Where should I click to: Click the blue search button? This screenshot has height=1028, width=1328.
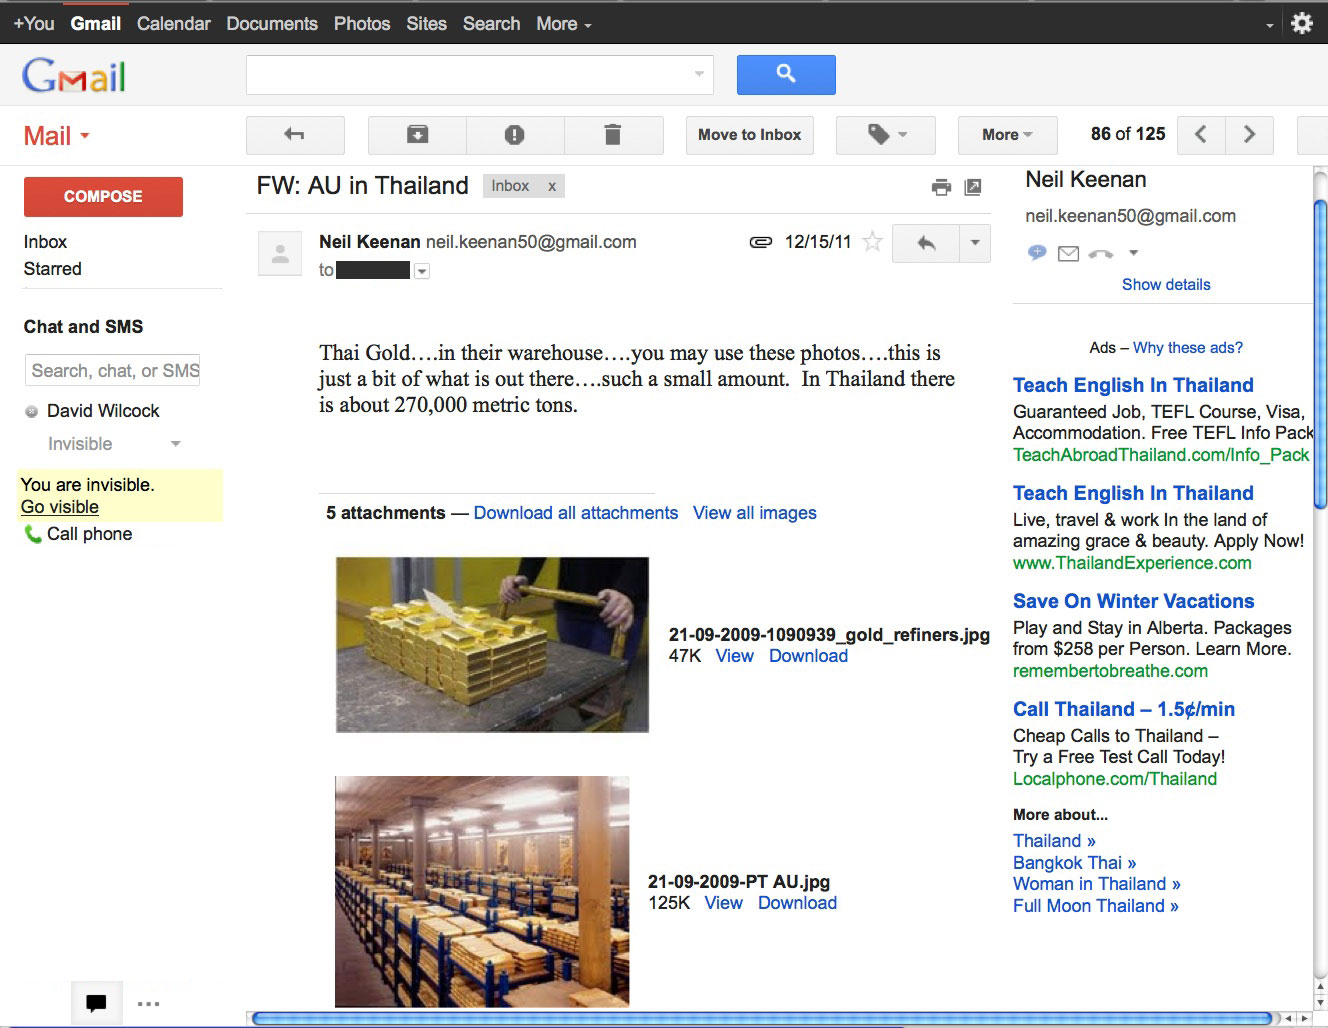click(x=786, y=75)
